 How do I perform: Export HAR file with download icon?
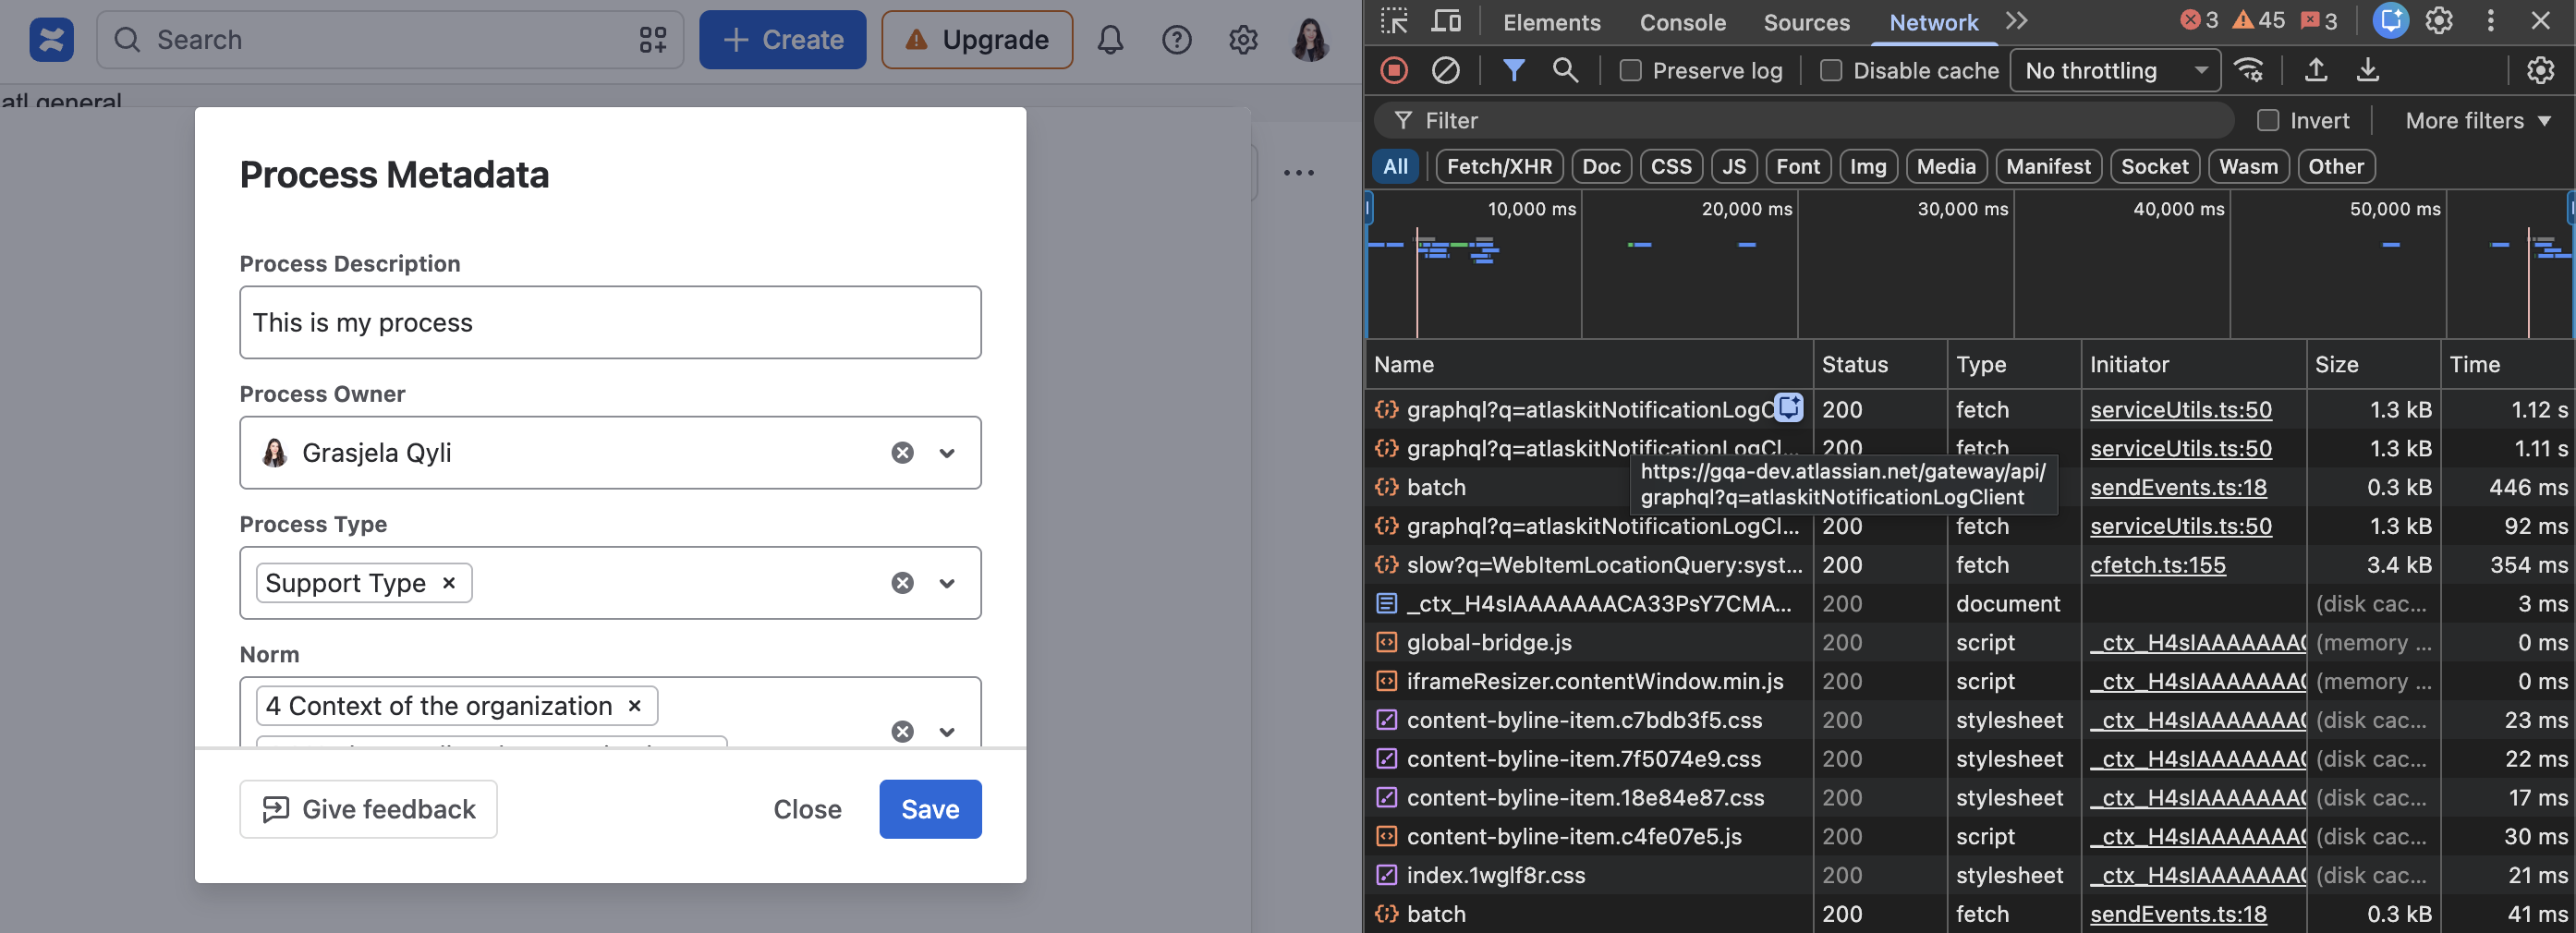pos(2368,70)
